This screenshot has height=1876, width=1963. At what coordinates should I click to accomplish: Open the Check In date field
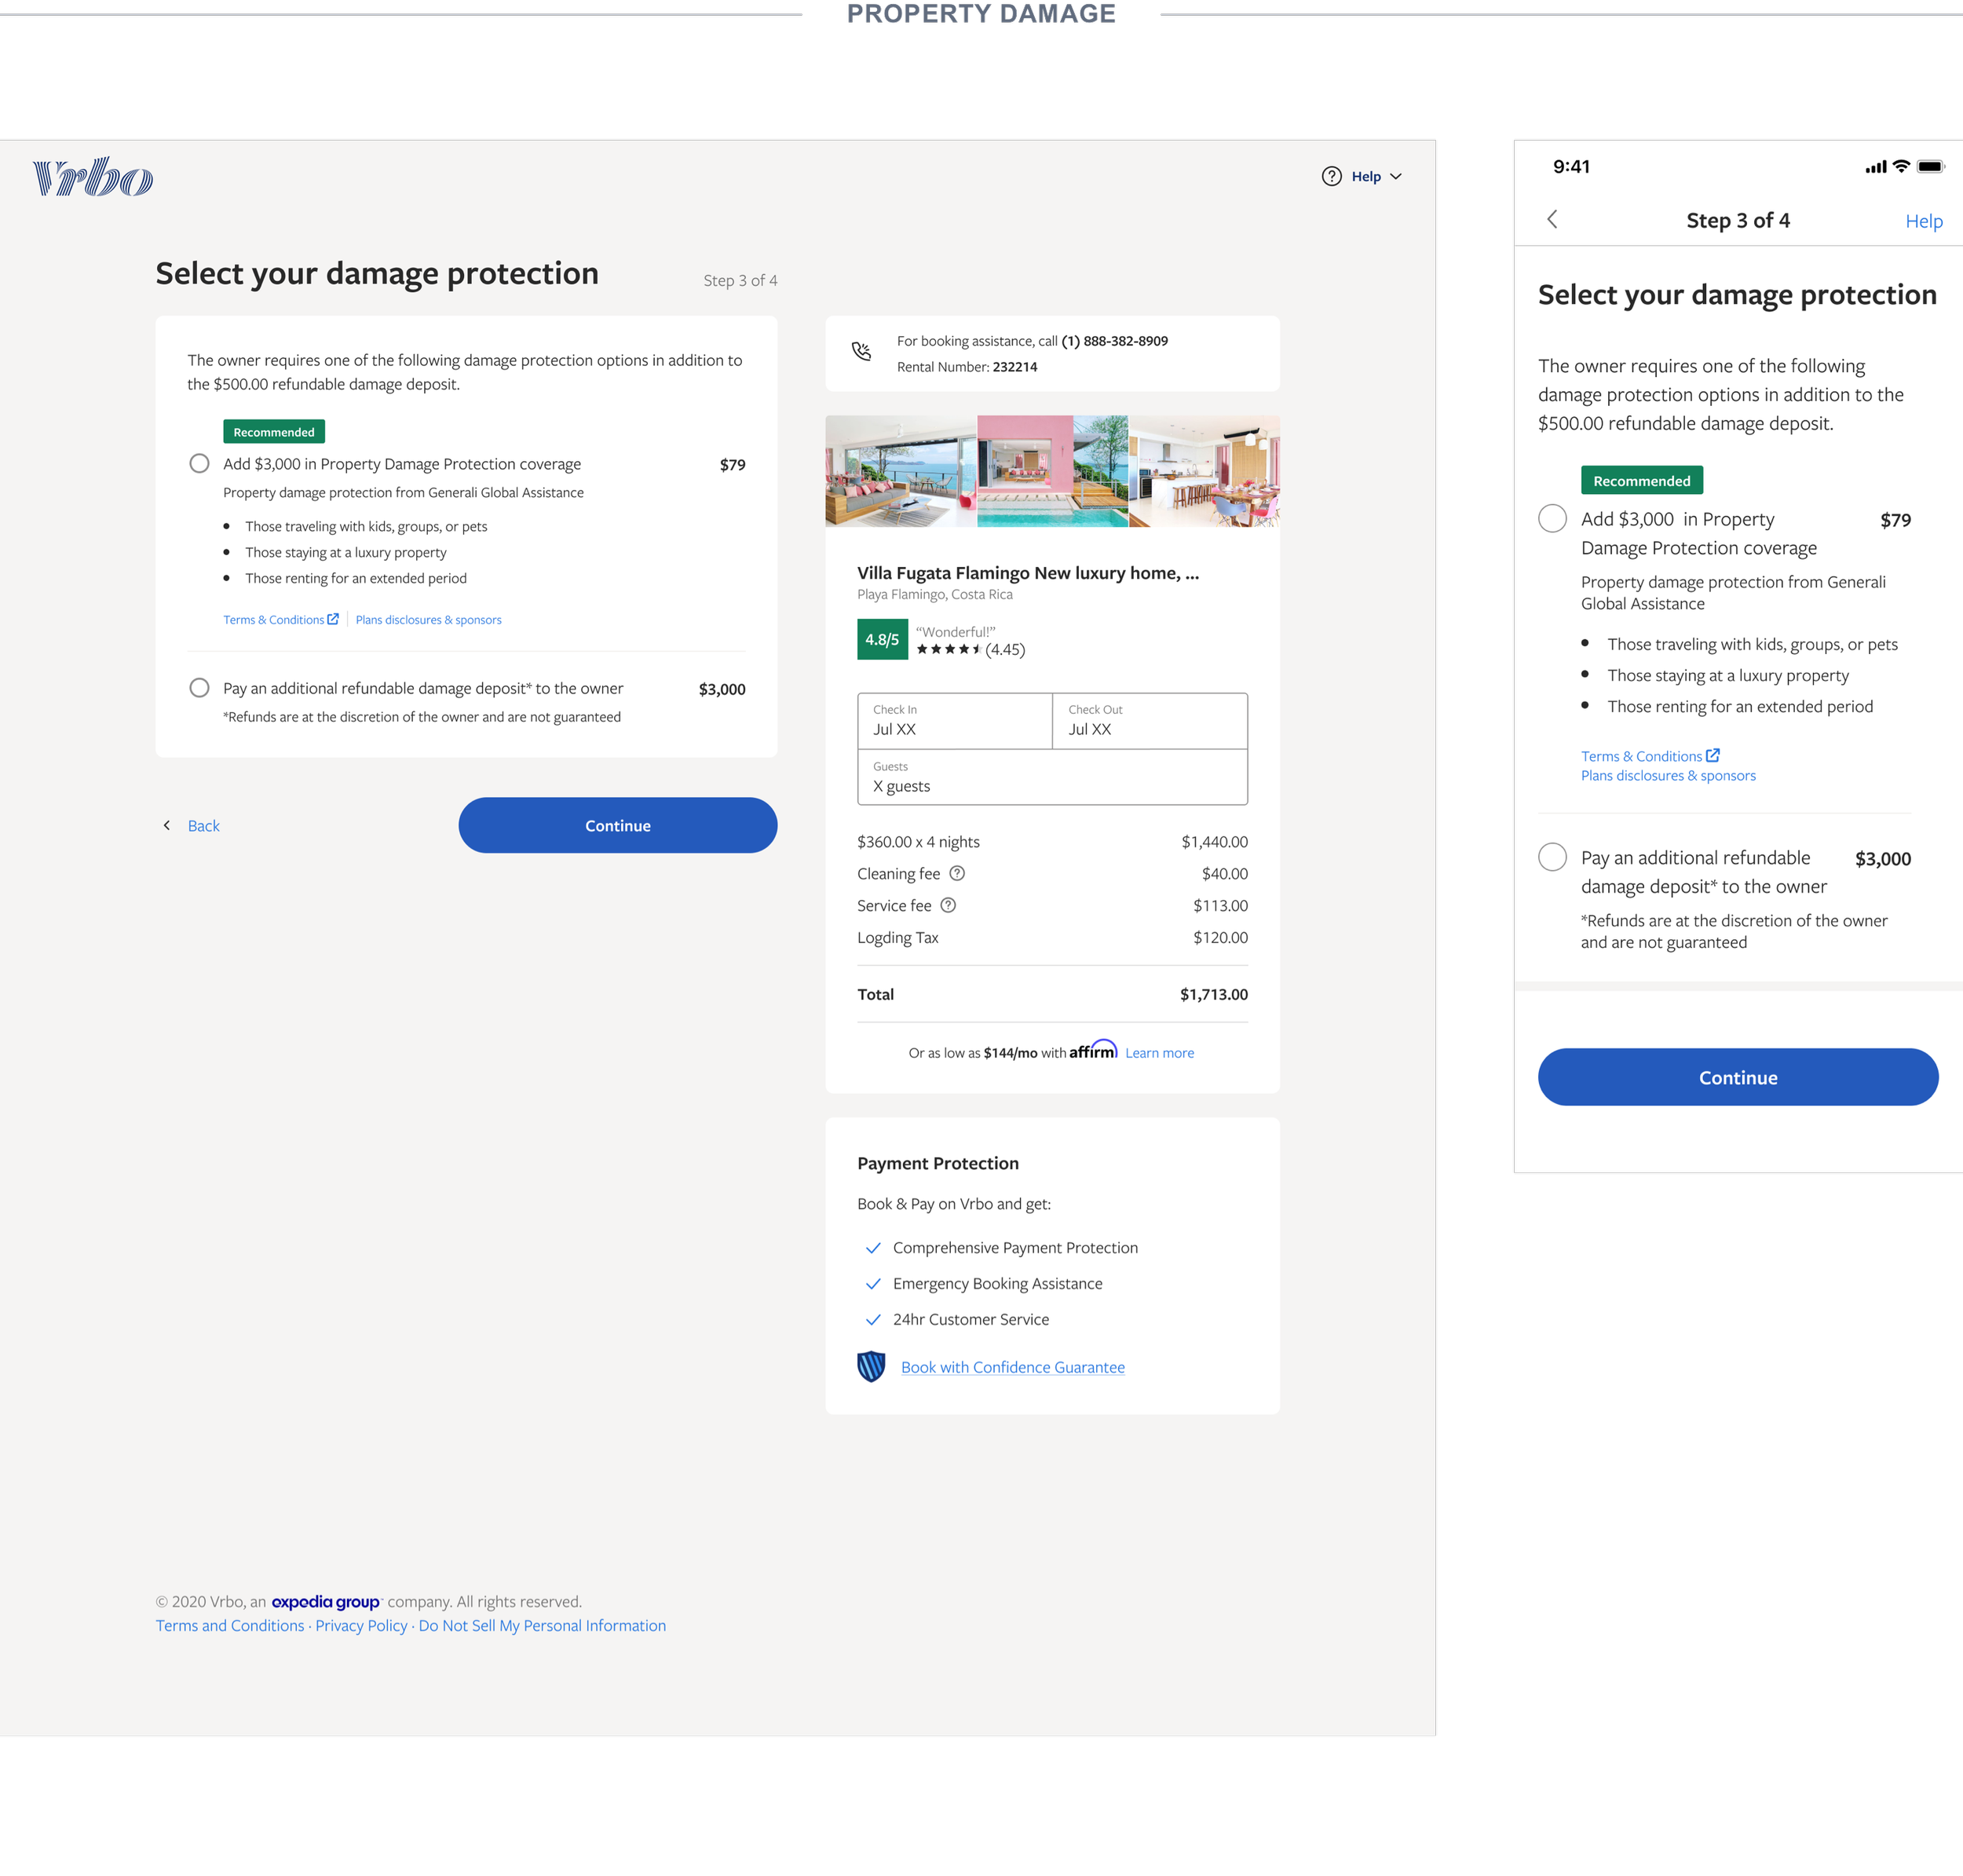pos(954,720)
